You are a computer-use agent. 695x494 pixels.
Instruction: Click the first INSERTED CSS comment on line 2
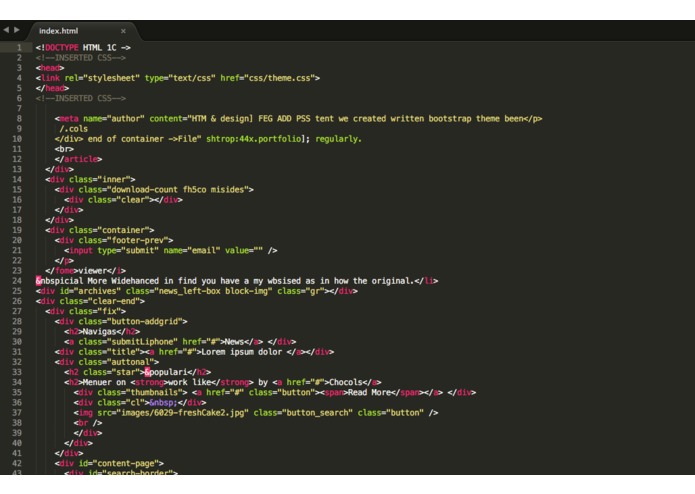point(81,58)
